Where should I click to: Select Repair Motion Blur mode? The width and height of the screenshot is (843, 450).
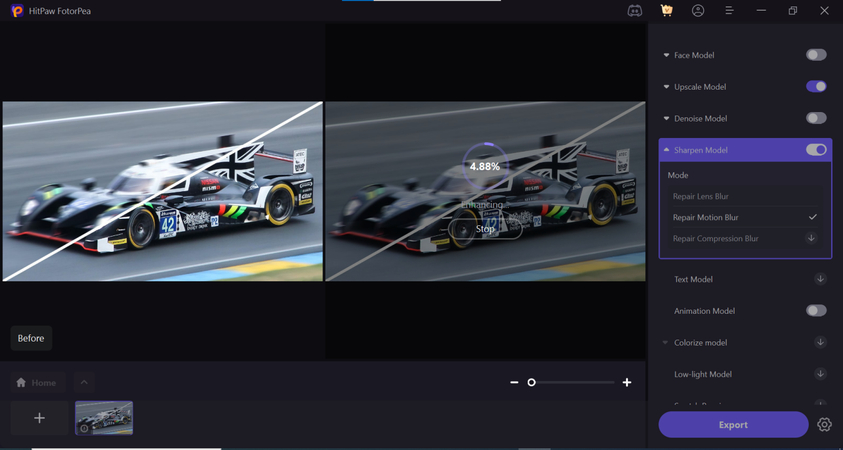coord(745,217)
